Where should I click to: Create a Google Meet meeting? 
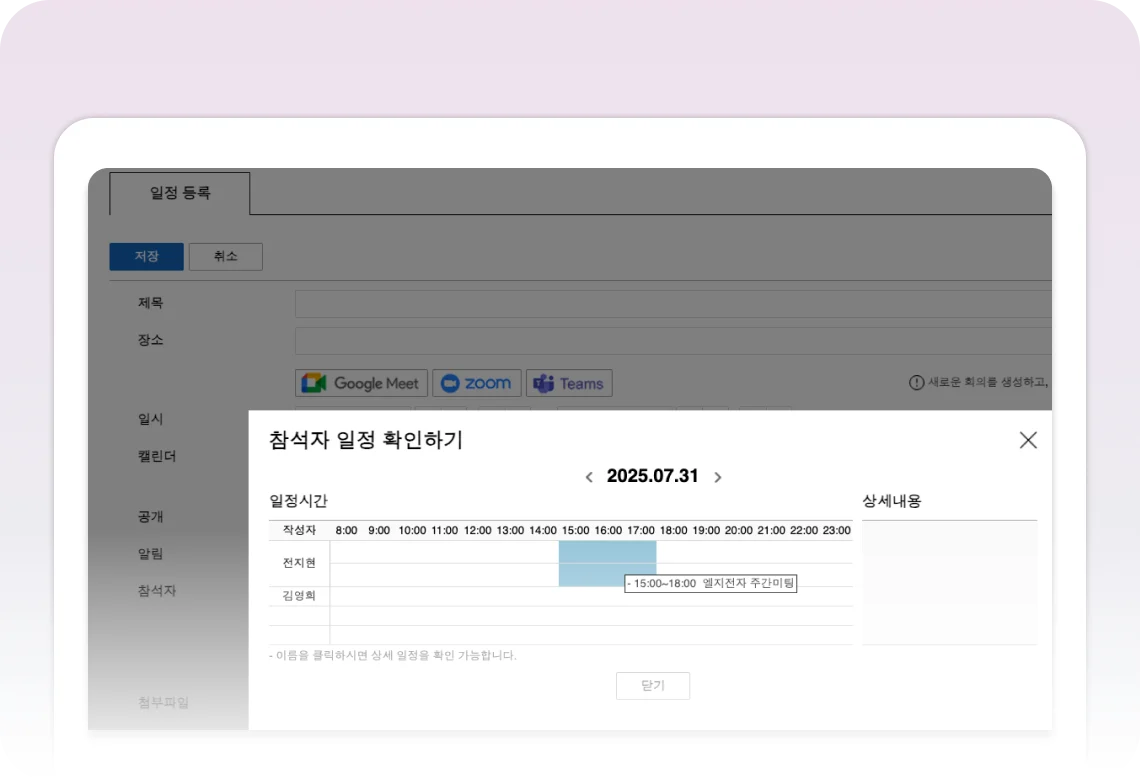point(361,383)
